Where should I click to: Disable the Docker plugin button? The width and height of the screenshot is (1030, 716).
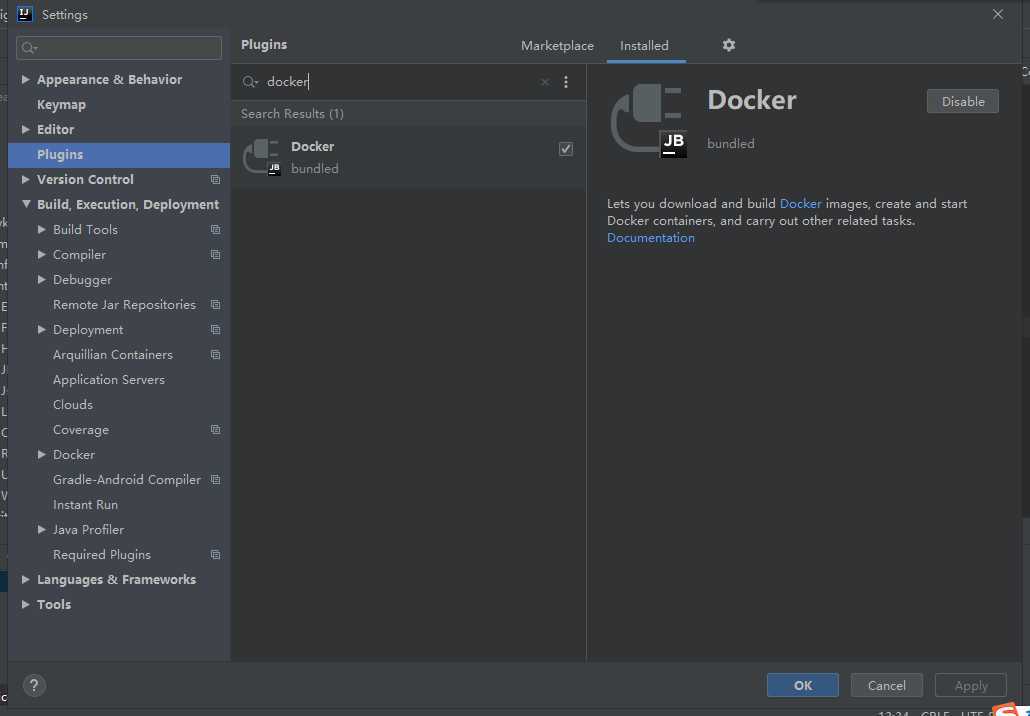click(x=962, y=102)
